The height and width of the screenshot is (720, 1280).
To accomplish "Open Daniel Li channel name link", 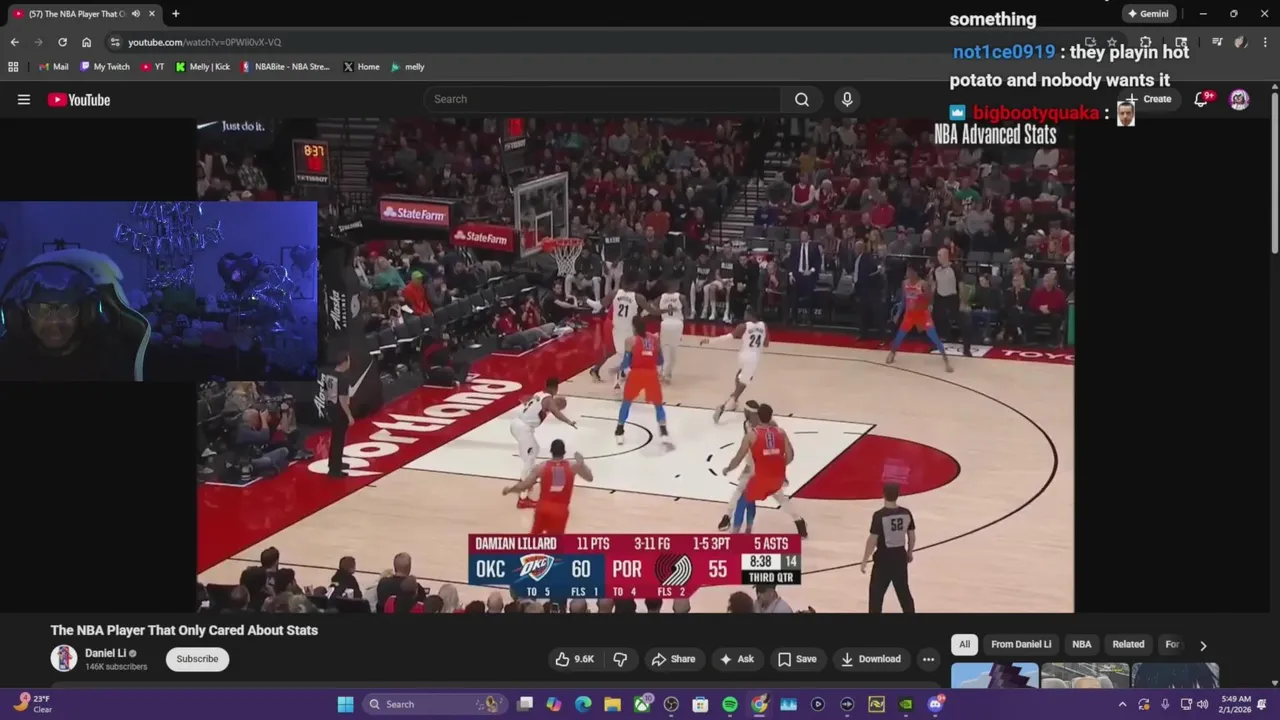I will click(x=105, y=653).
